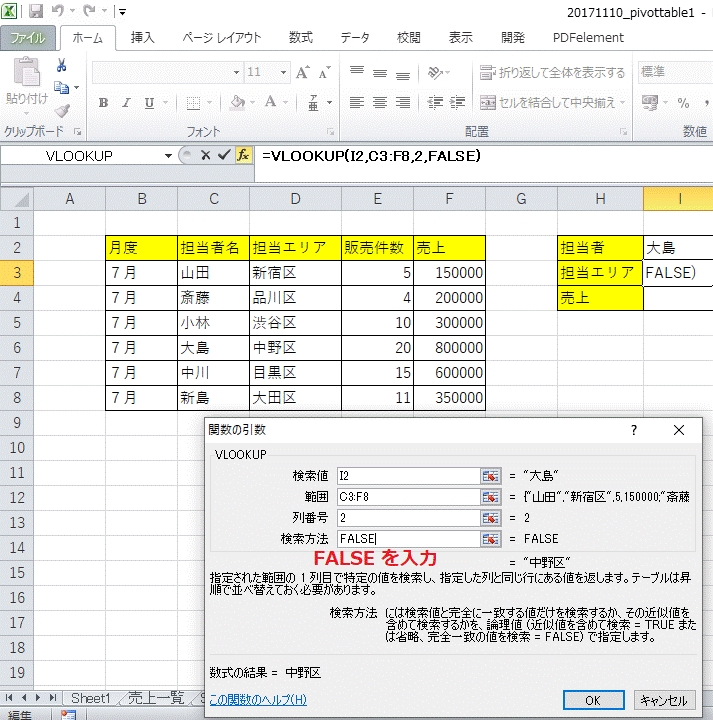This screenshot has width=713, height=720.
Task: Cancel formula entry with the X icon
Action: point(205,155)
